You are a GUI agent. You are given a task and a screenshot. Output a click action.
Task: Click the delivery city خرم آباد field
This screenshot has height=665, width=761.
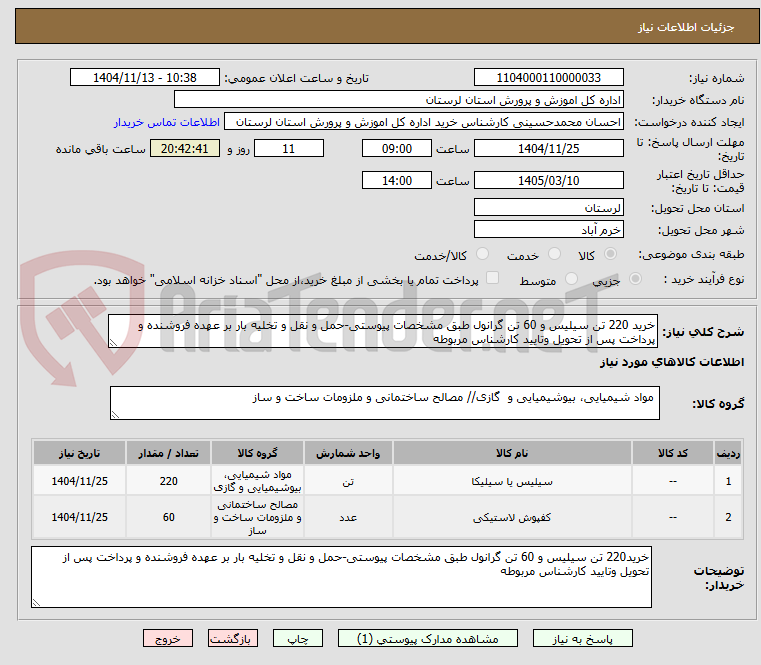point(548,230)
